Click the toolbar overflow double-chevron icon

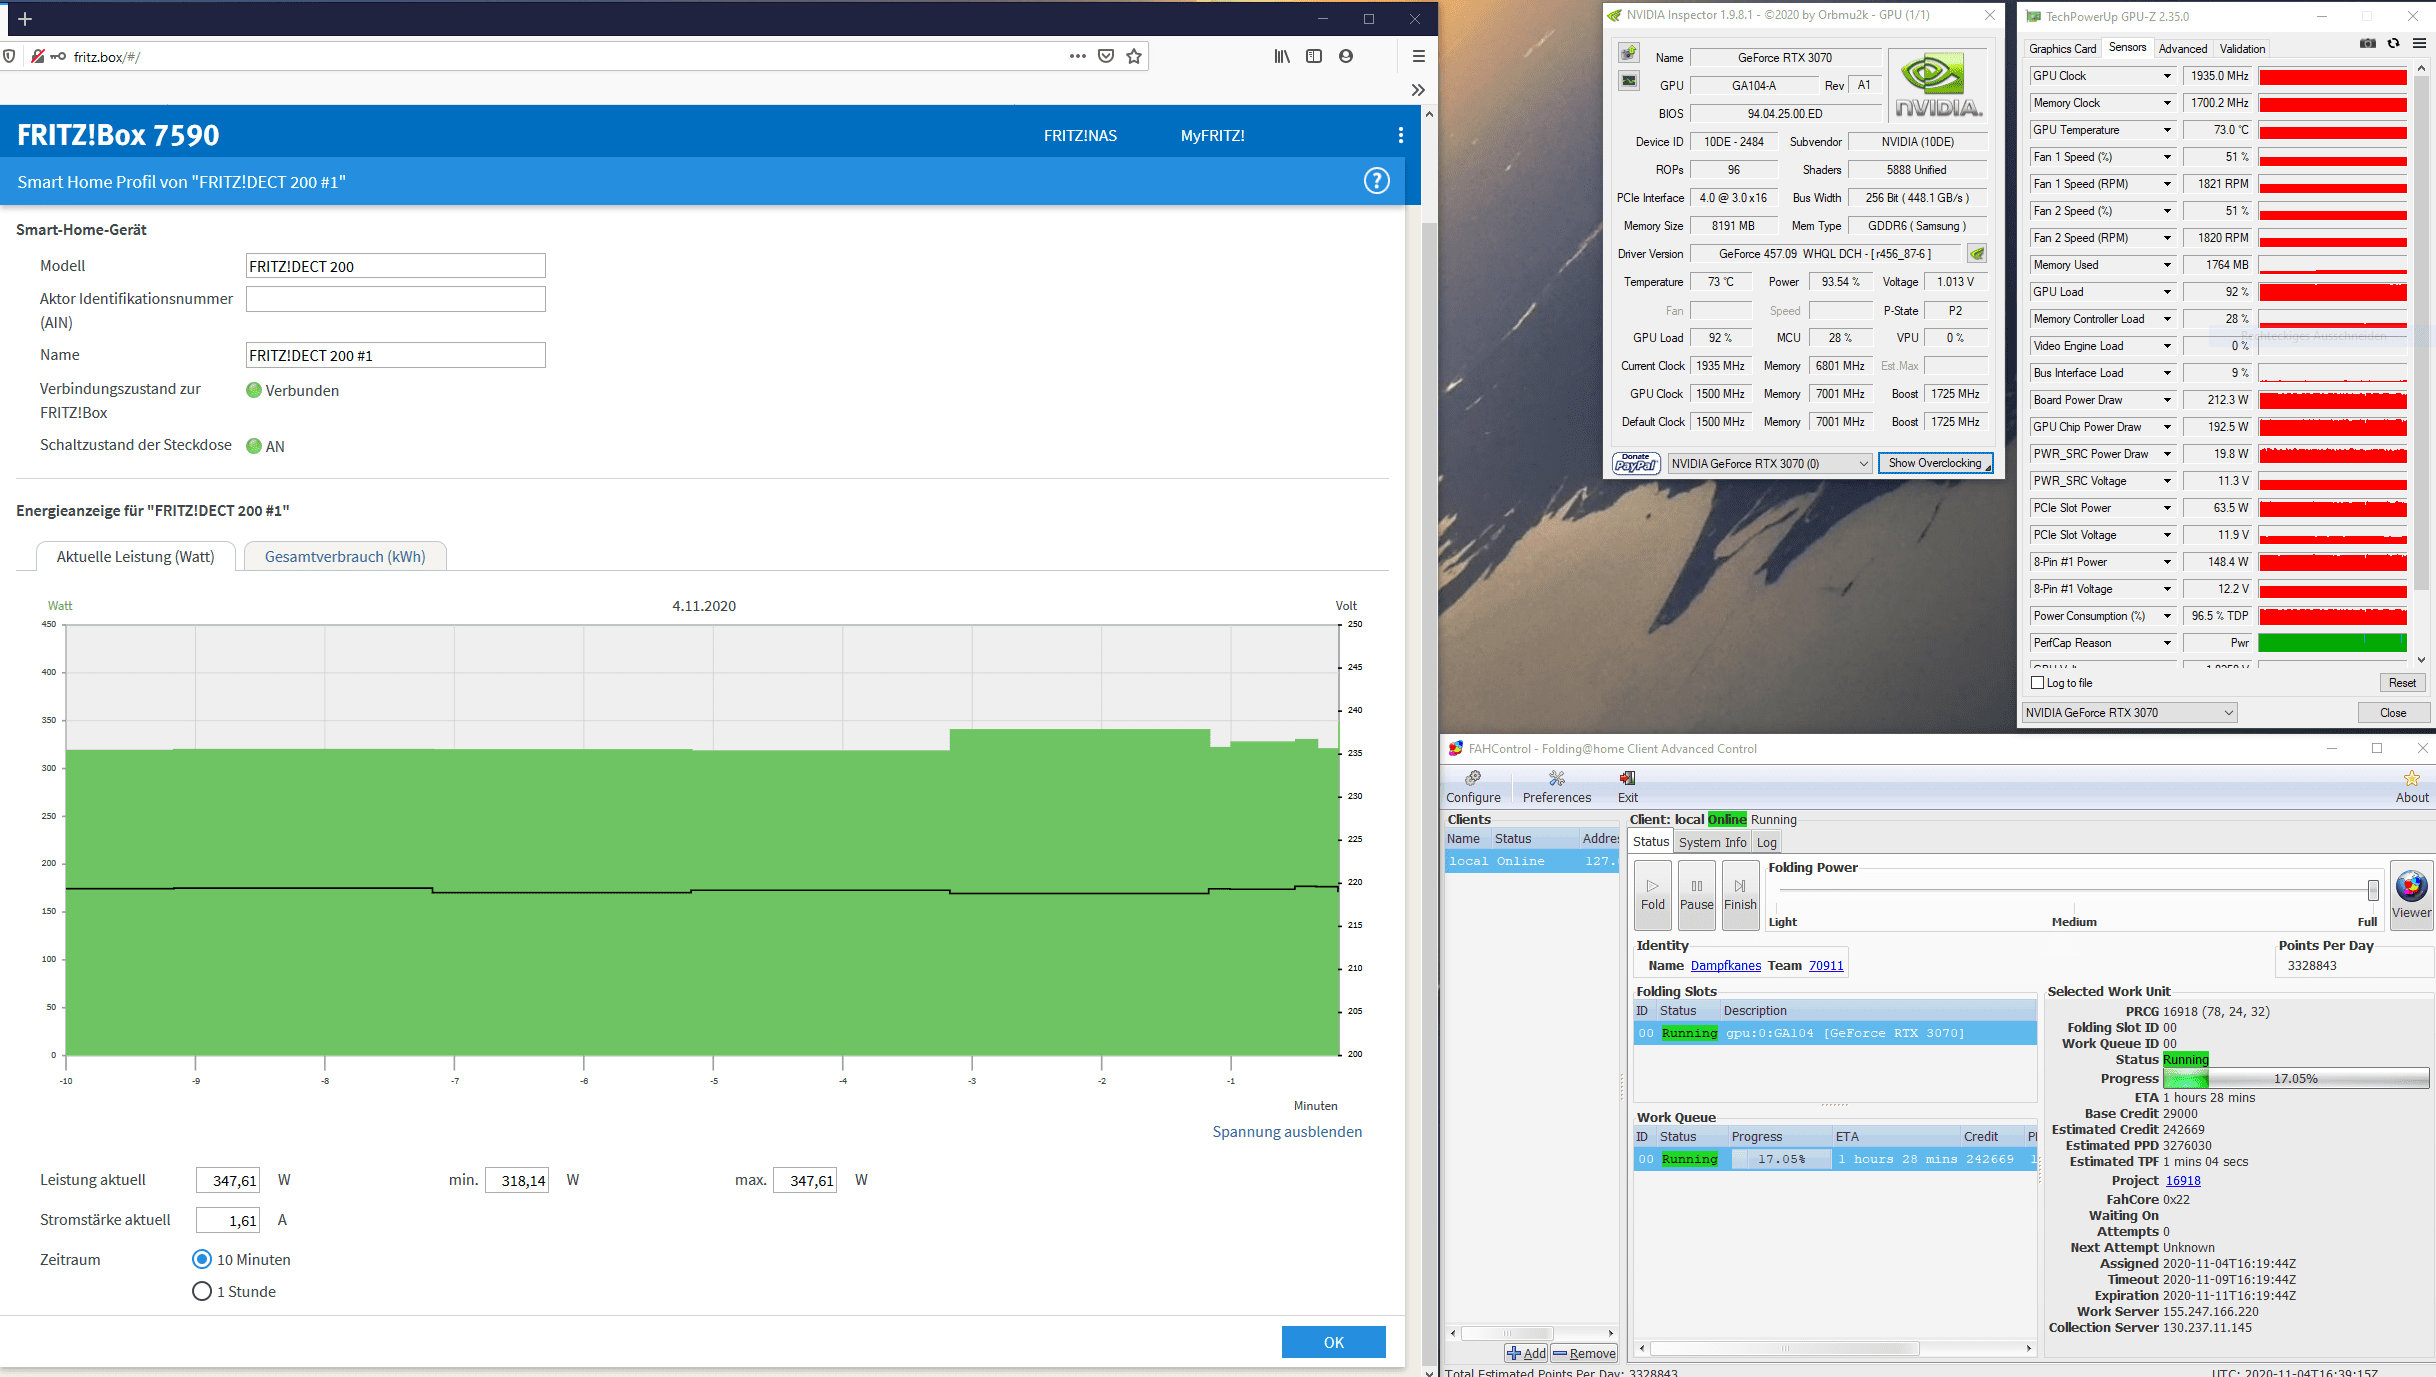(1418, 90)
